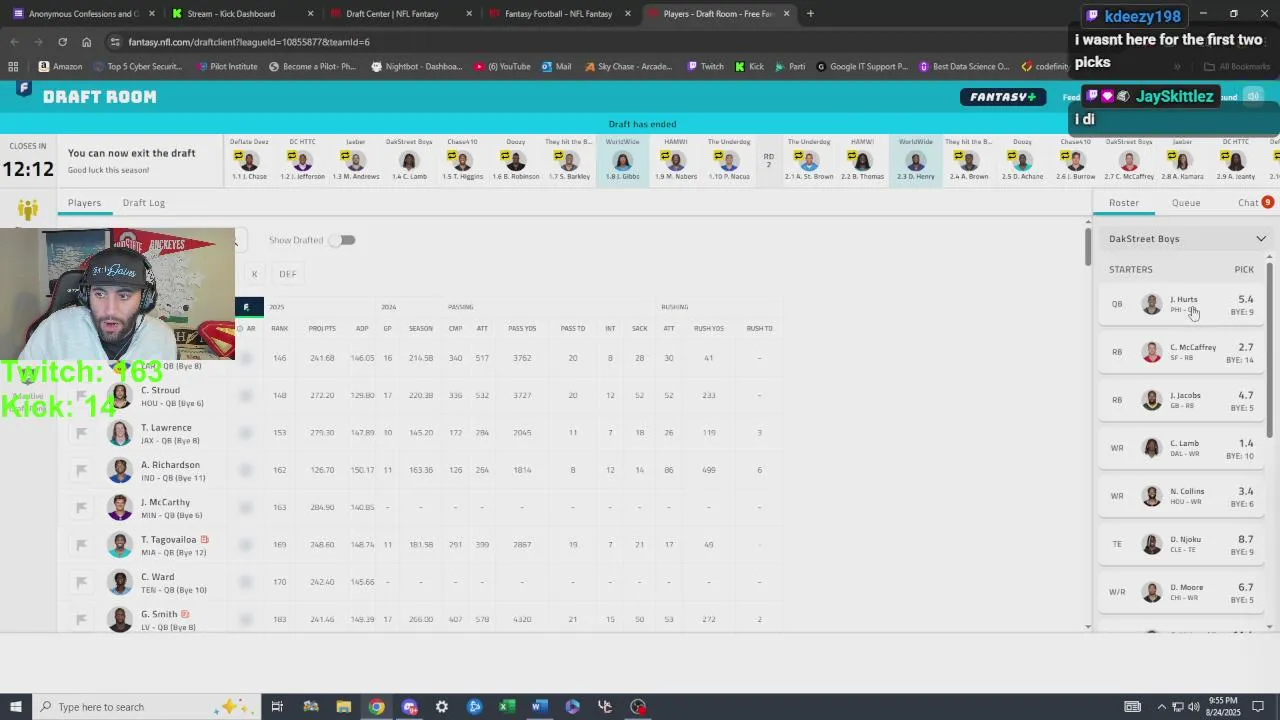
Task: Sort table by PASS YDS column
Action: click(522, 329)
